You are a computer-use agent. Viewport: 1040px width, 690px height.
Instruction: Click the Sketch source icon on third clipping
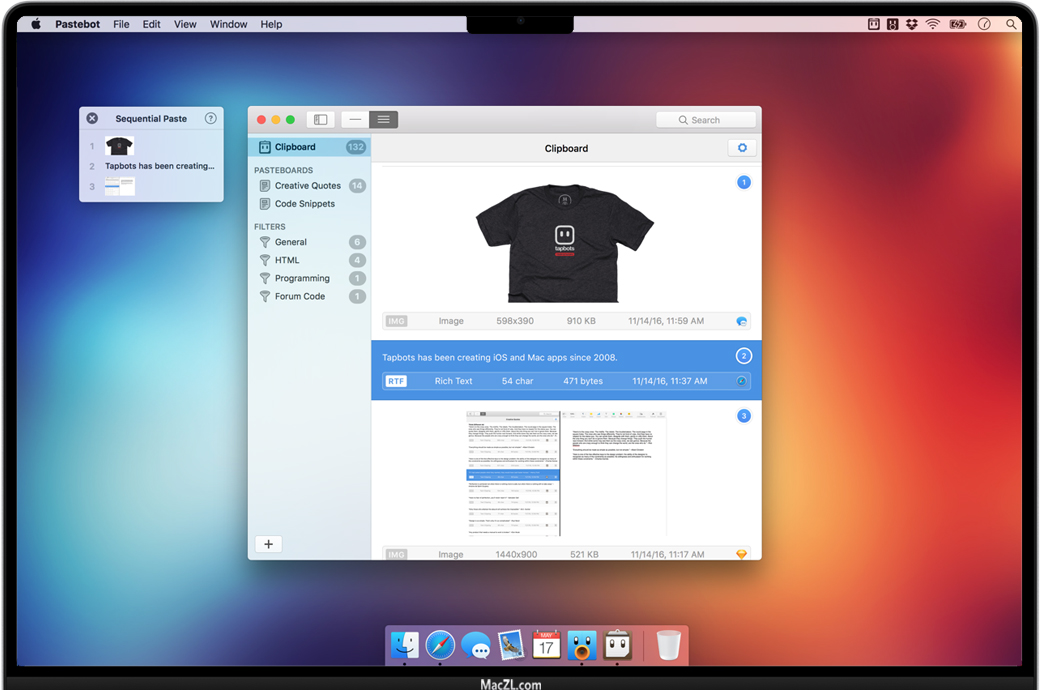(741, 554)
